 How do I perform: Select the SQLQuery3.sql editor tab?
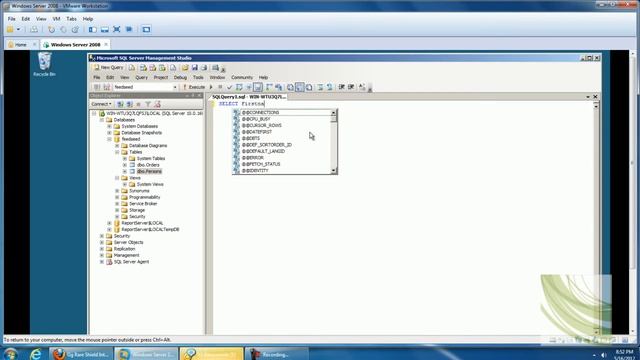(249, 97)
